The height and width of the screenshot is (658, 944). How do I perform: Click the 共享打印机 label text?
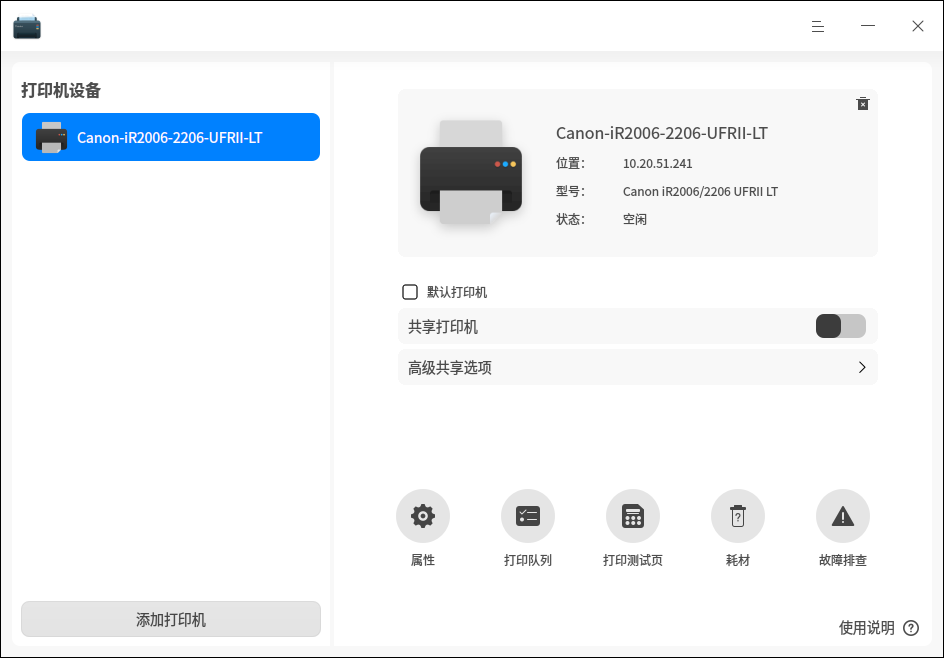point(443,326)
